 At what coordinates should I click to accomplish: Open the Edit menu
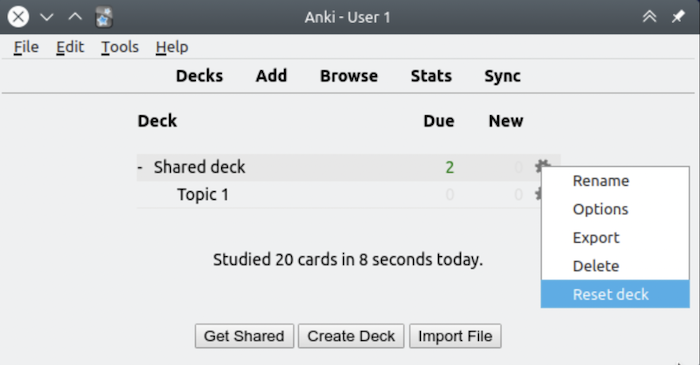(70, 47)
